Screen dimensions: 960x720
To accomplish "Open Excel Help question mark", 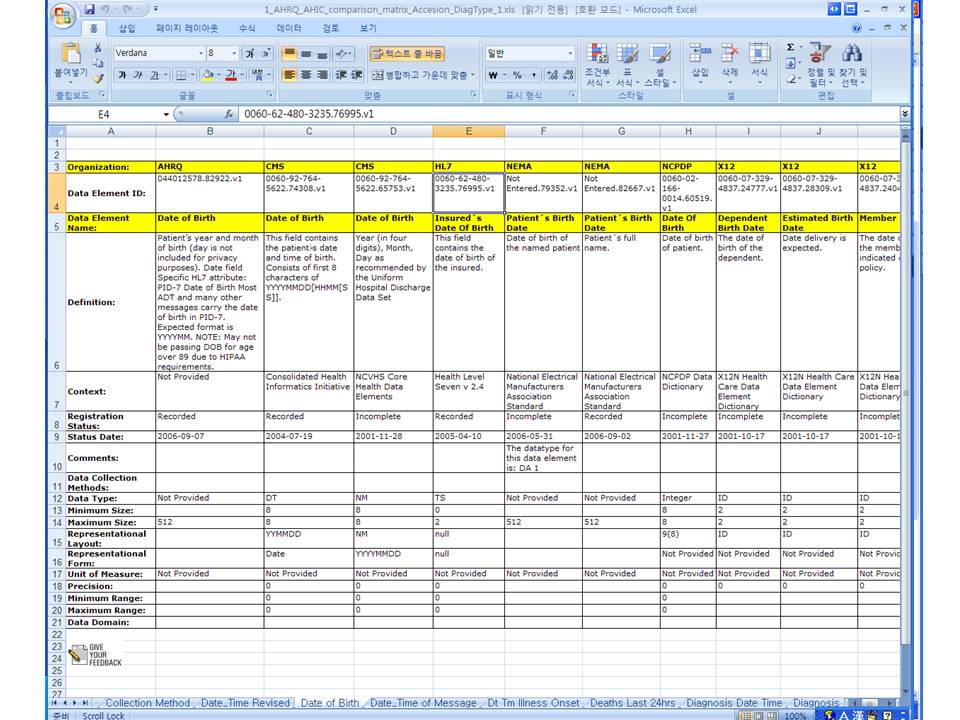I will (x=857, y=28).
